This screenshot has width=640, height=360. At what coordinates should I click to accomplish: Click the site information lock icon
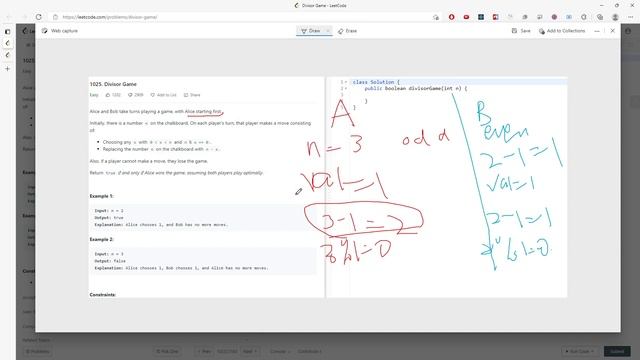point(56,17)
